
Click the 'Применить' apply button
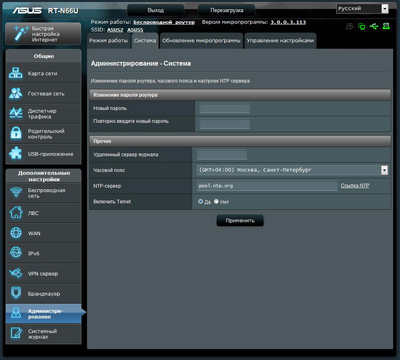point(240,220)
